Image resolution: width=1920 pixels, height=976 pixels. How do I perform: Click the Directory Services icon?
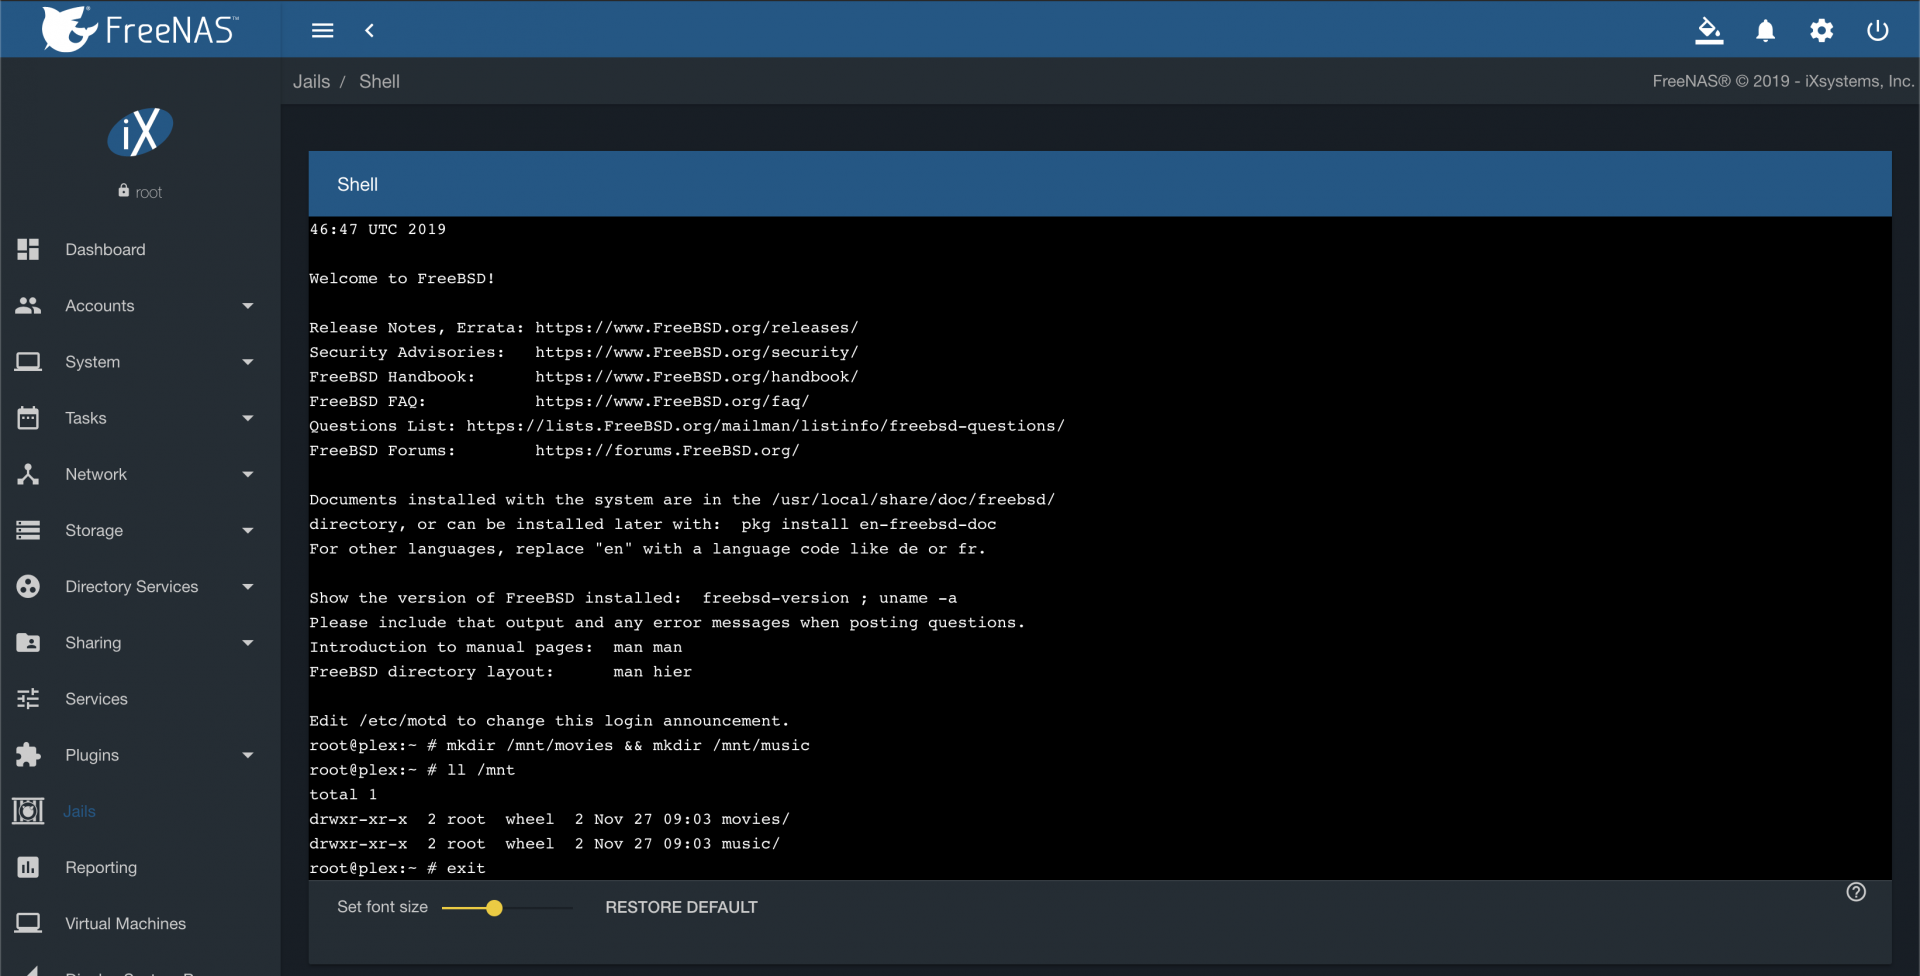tap(28, 586)
